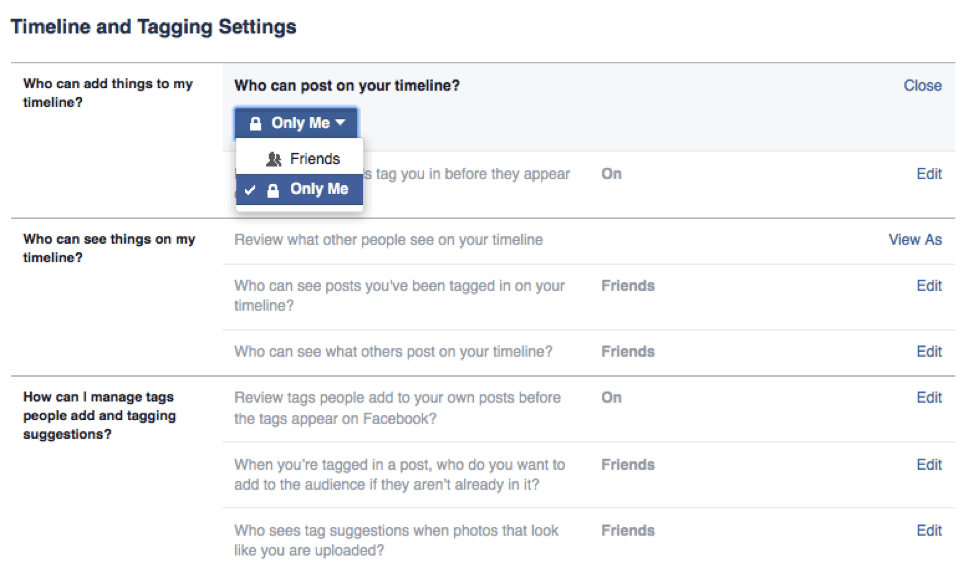The image size is (974, 568).
Task: Edit review of tags people add to your posts
Action: (x=929, y=398)
